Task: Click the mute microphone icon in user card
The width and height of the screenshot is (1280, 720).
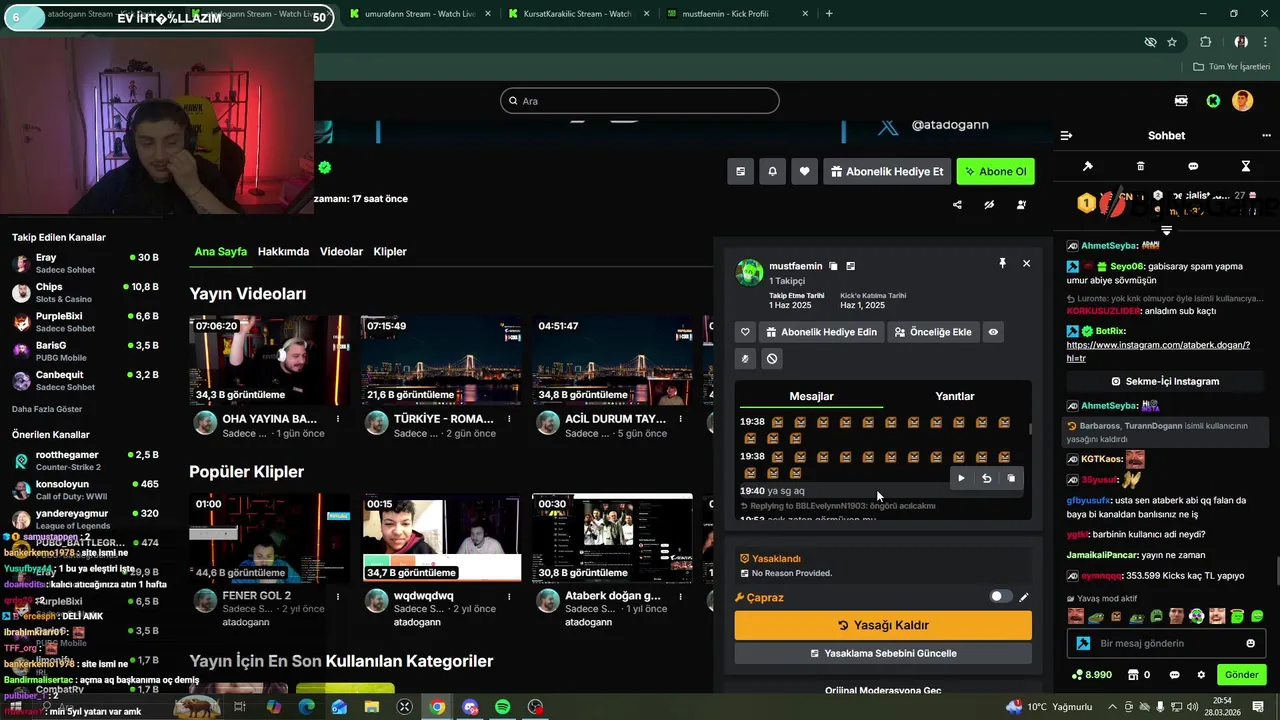Action: pyautogui.click(x=745, y=359)
